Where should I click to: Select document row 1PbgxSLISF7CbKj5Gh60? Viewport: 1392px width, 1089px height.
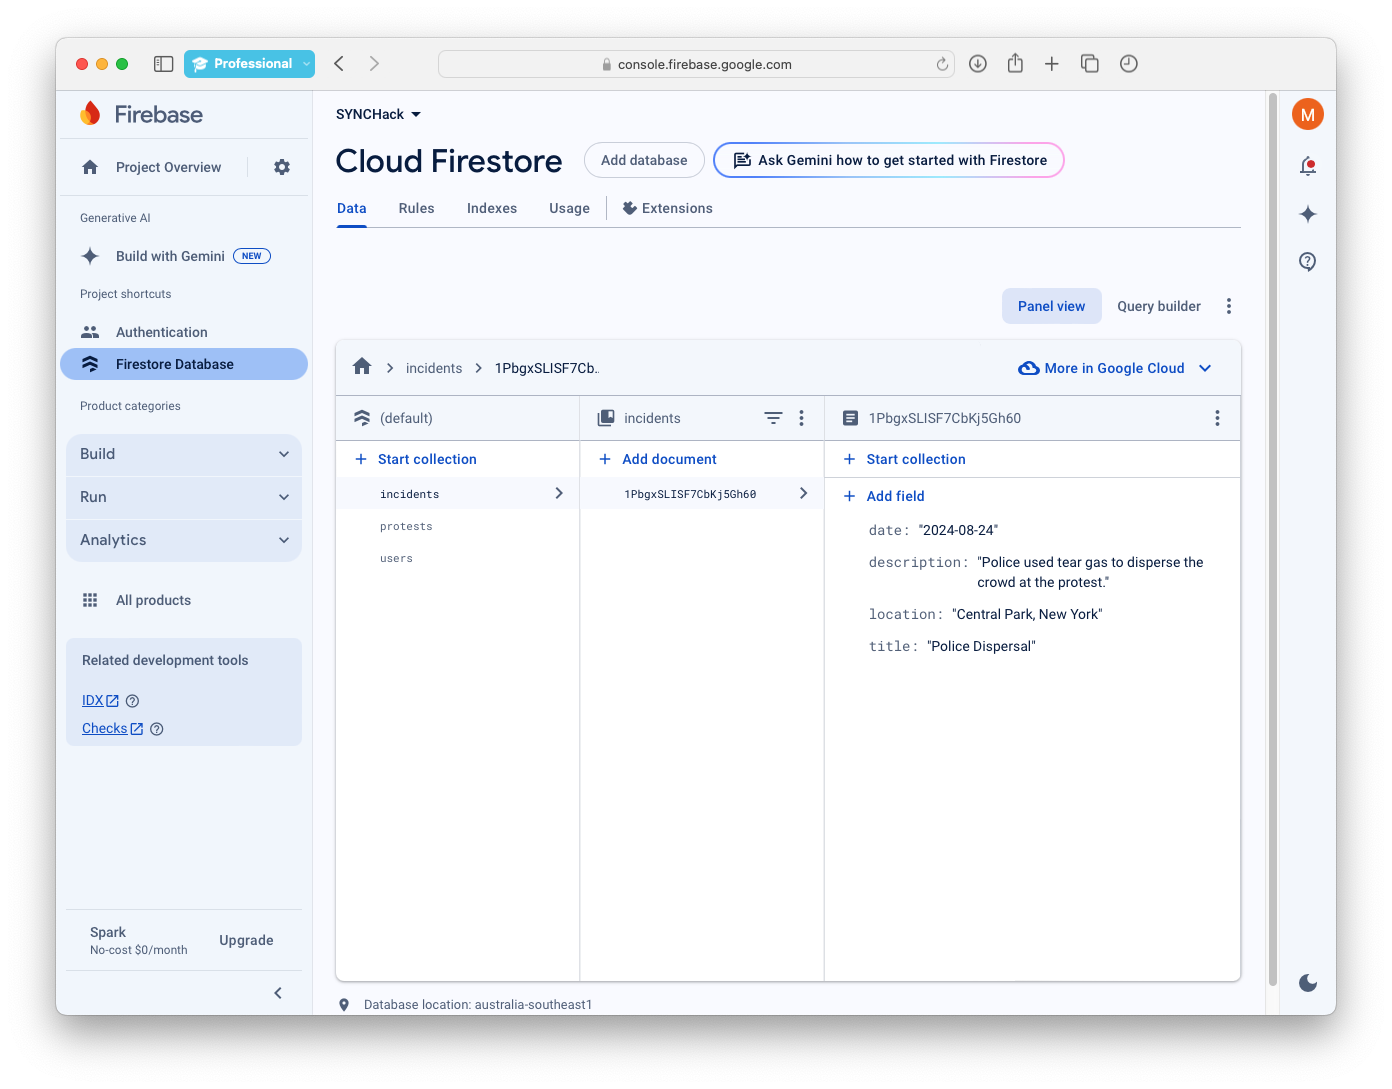tap(702, 494)
